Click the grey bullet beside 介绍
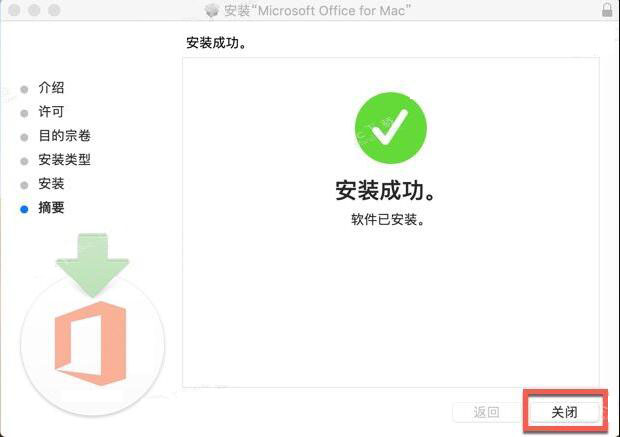This screenshot has width=620, height=437. (24, 89)
